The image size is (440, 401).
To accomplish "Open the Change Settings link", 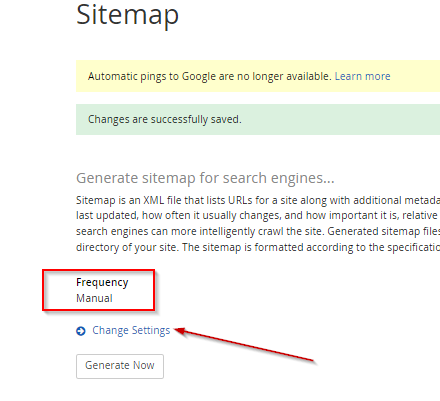I will click(x=131, y=330).
